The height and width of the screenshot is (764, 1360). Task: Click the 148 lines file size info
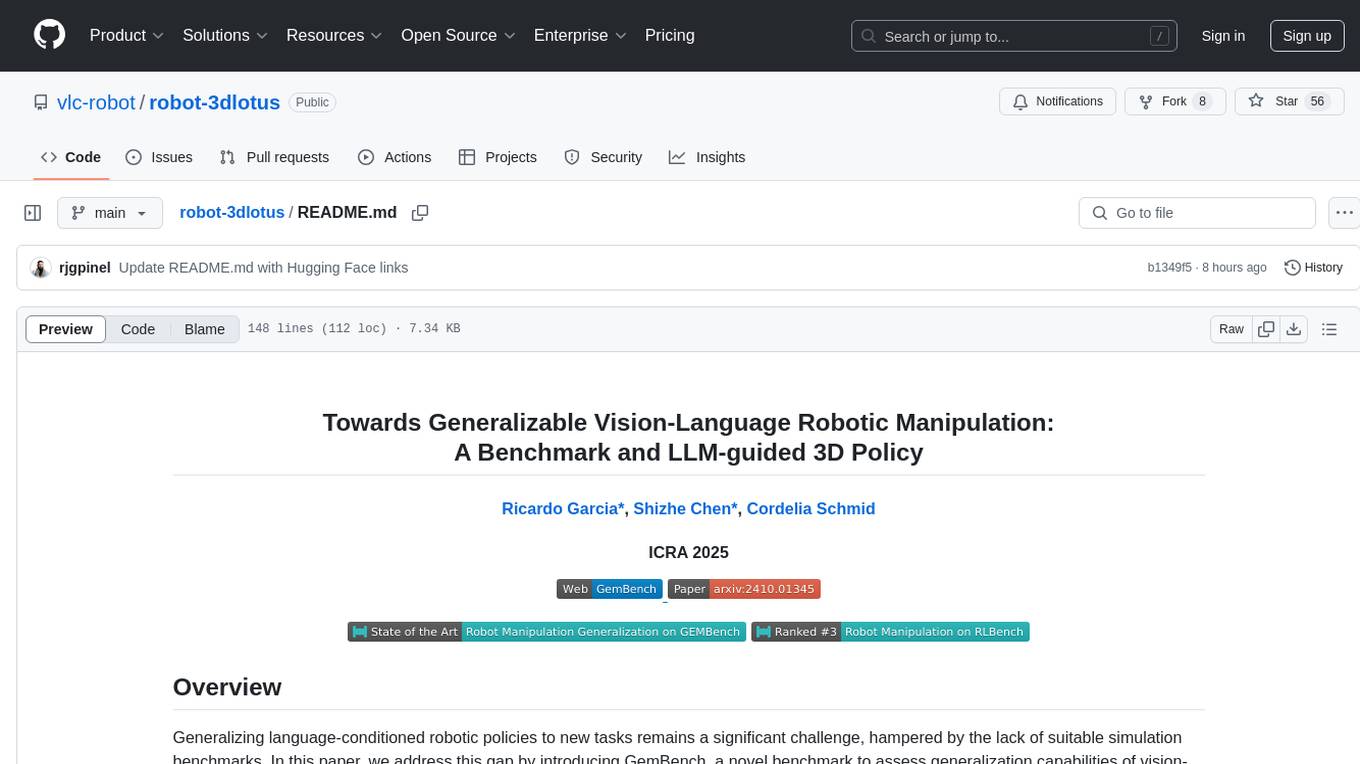354,329
